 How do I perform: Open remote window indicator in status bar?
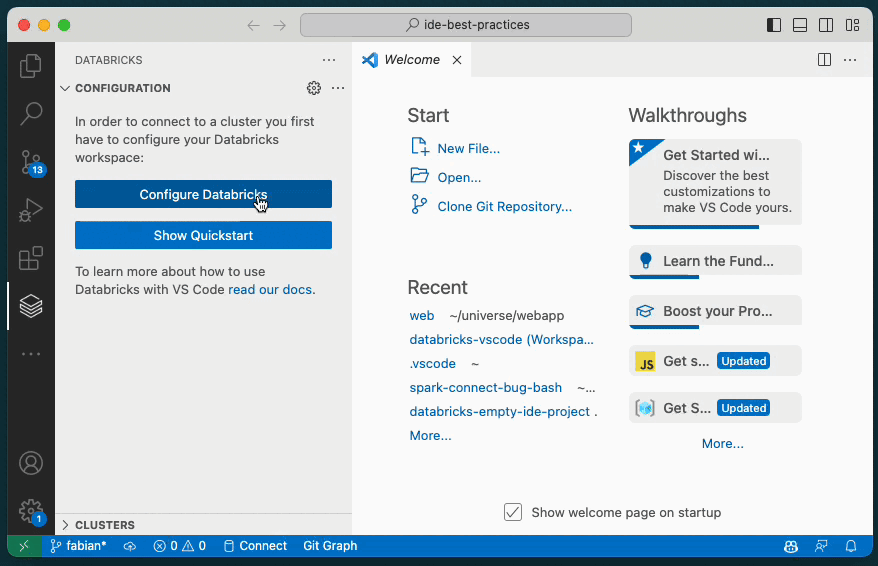pyautogui.click(x=24, y=546)
